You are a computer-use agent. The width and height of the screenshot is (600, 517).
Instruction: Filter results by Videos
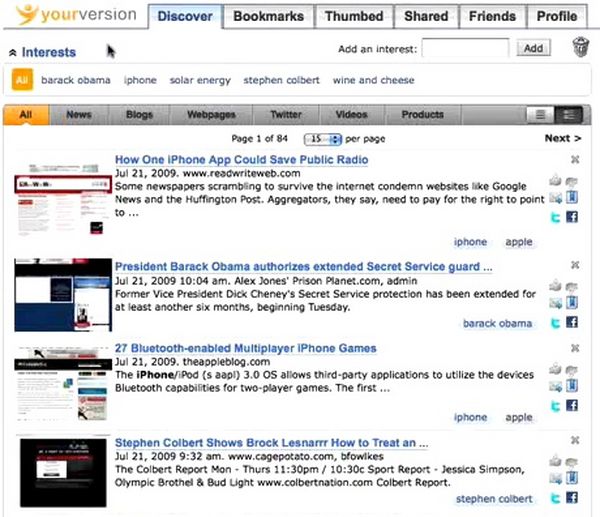pyautogui.click(x=351, y=114)
